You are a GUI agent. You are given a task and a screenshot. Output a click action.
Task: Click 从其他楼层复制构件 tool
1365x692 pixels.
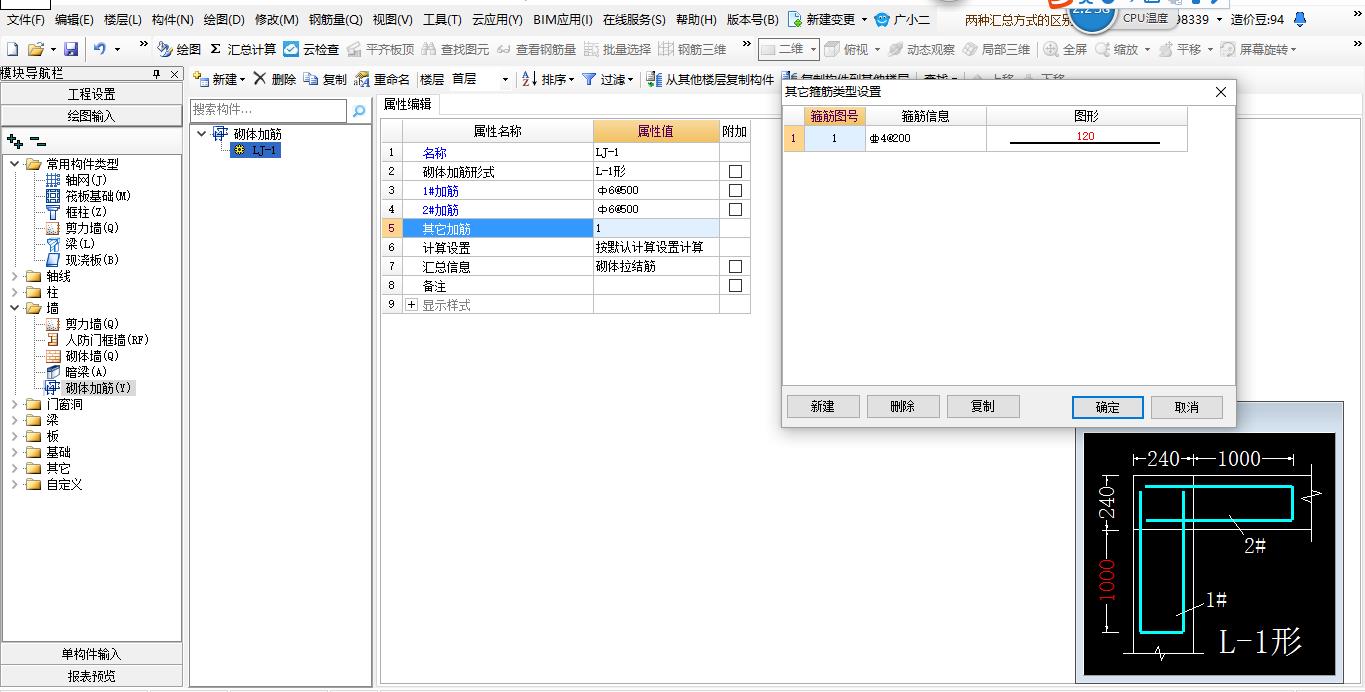(710, 79)
